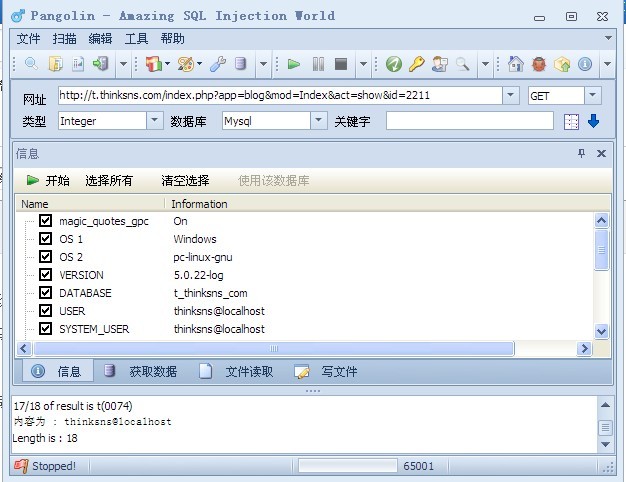
Task: Select the 信息 bottom tab
Action: pyautogui.click(x=56, y=371)
